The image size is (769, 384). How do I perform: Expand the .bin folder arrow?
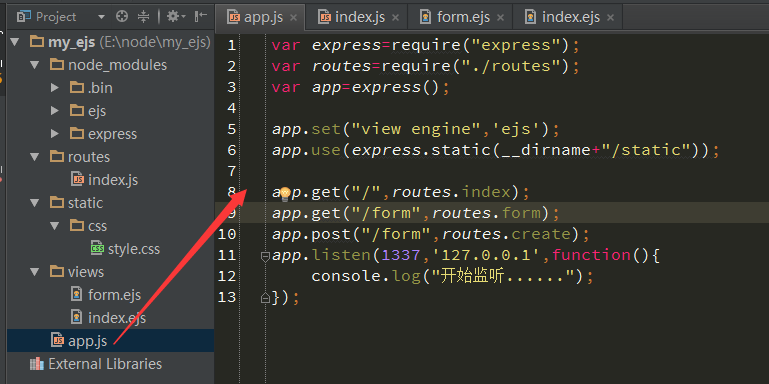click(x=54, y=88)
